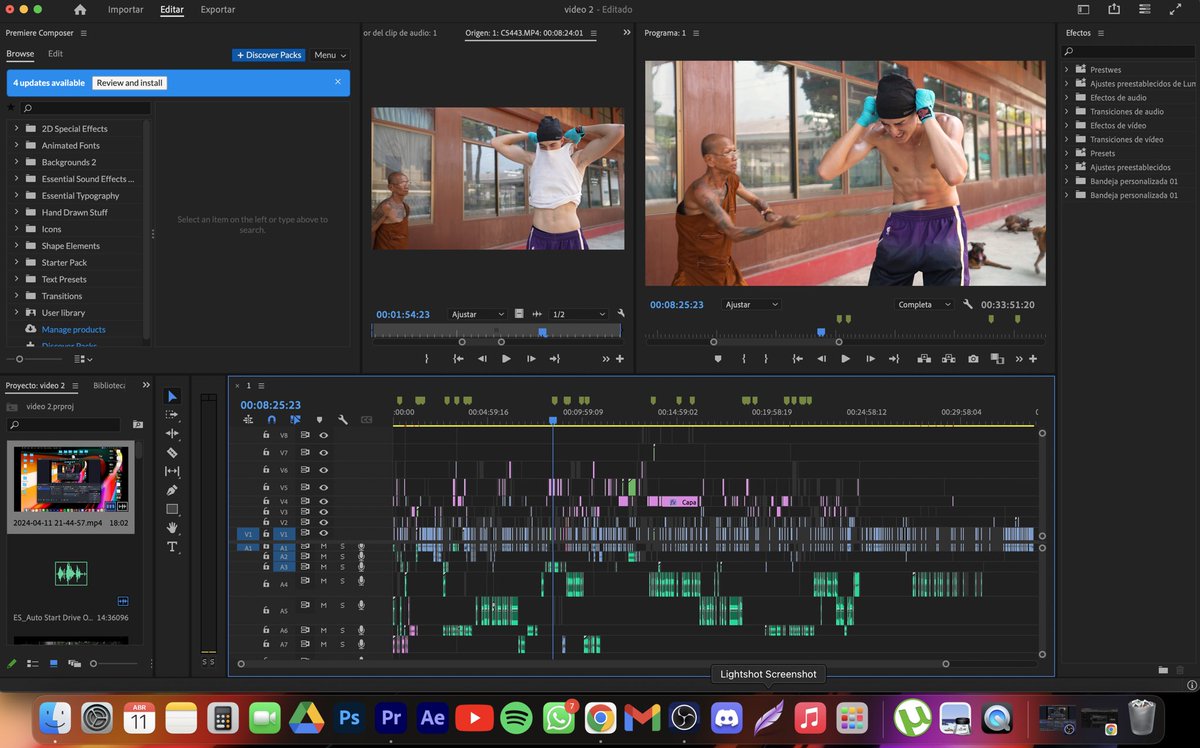This screenshot has width=1200, height=748.
Task: Click the Manage products link
Action: click(x=73, y=329)
